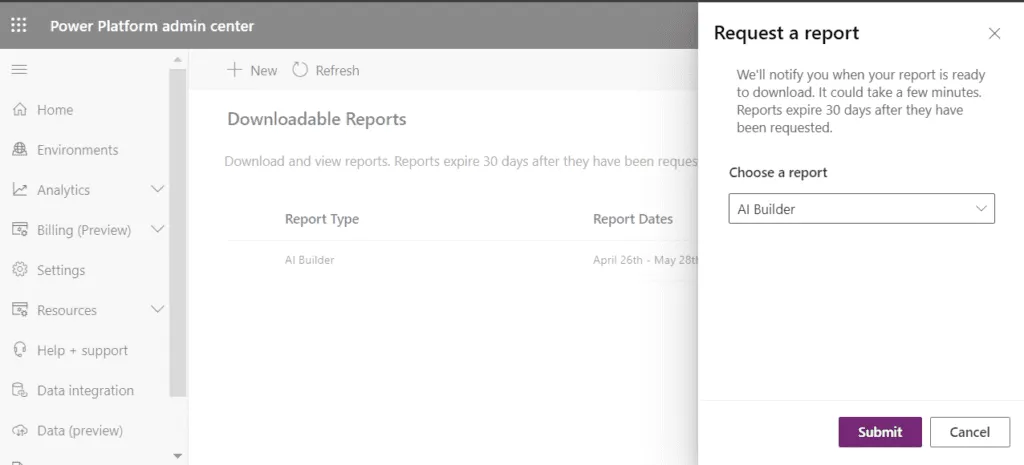Cancel the report request
This screenshot has width=1024, height=465.
point(969,432)
